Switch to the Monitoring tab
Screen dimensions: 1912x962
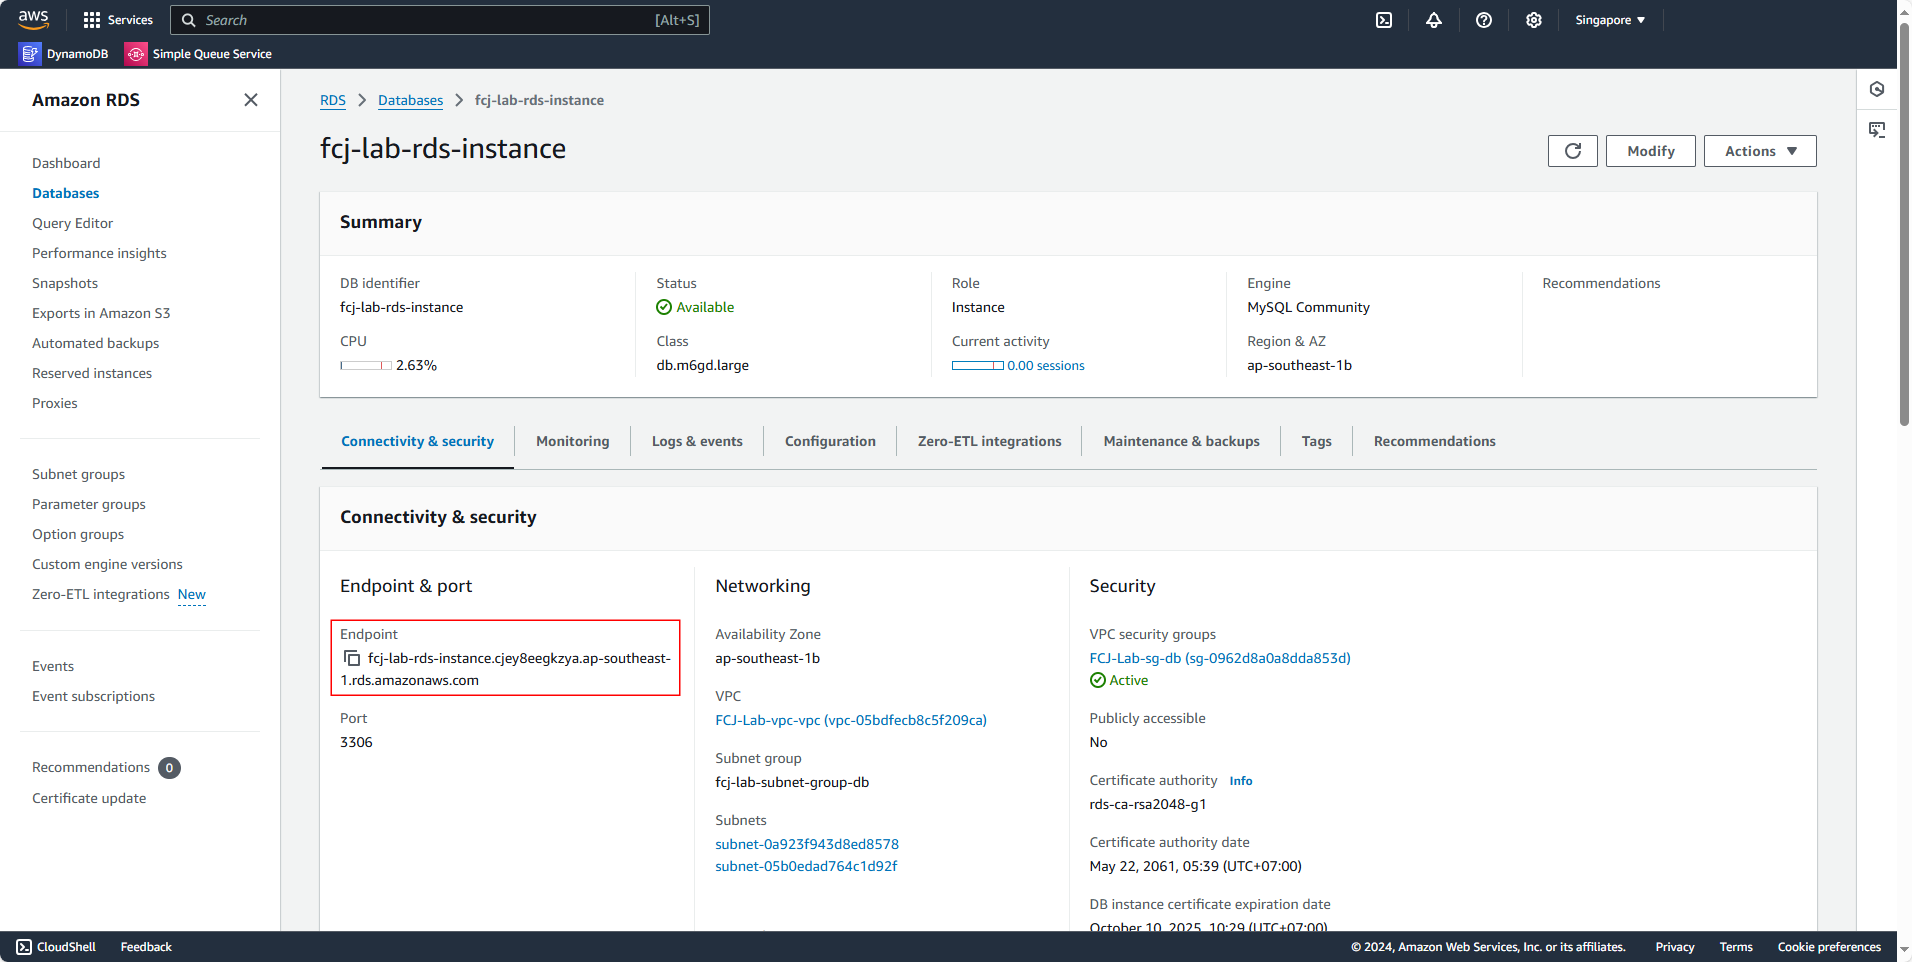(x=573, y=441)
